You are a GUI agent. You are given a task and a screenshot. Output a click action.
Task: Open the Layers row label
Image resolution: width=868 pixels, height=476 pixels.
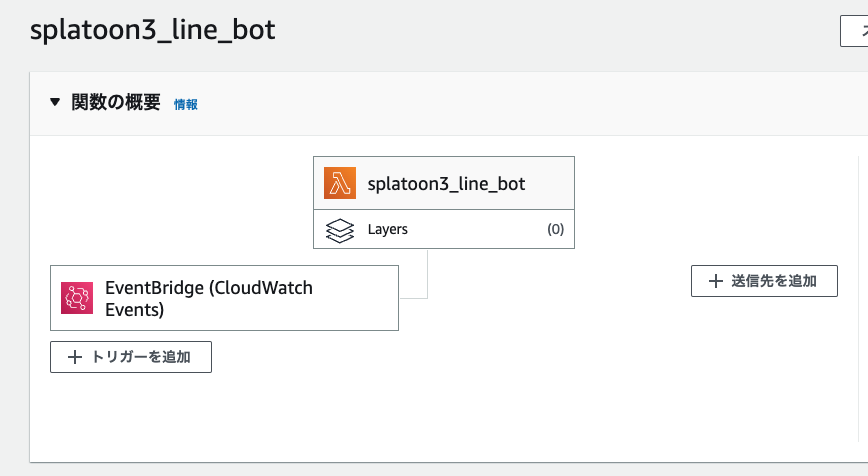tap(388, 229)
